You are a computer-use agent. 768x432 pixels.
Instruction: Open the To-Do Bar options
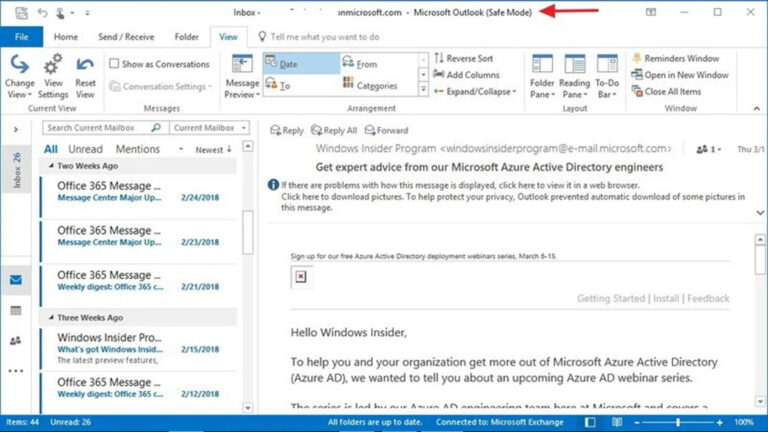607,76
